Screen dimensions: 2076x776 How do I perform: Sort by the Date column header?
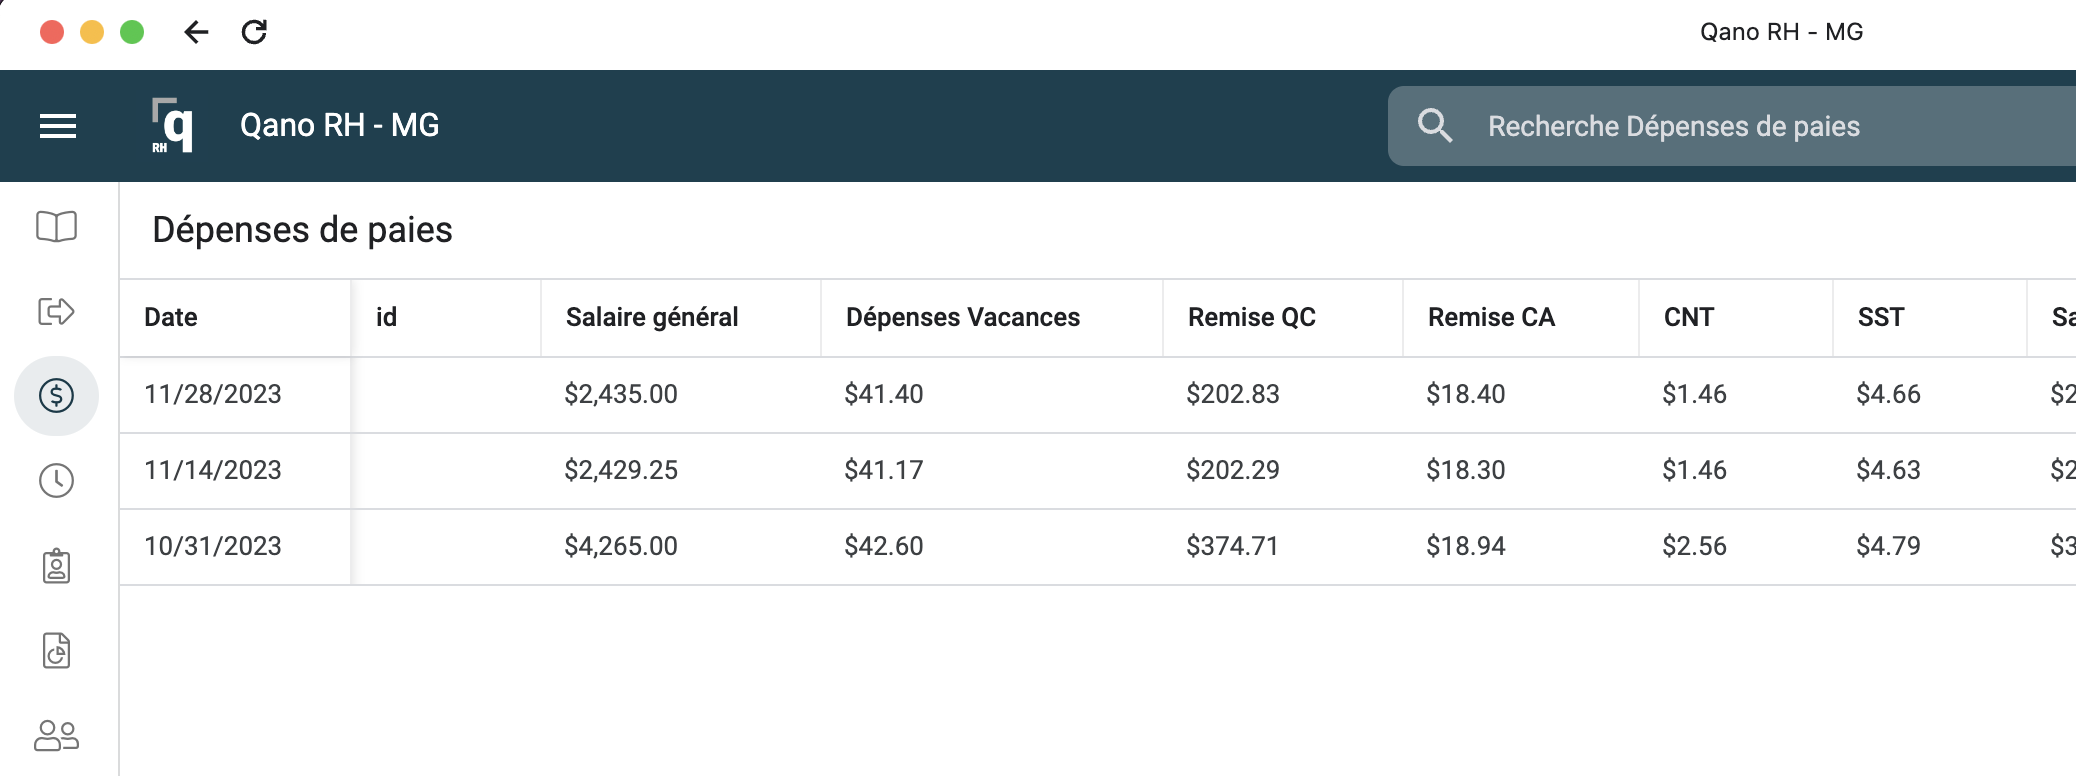[171, 318]
